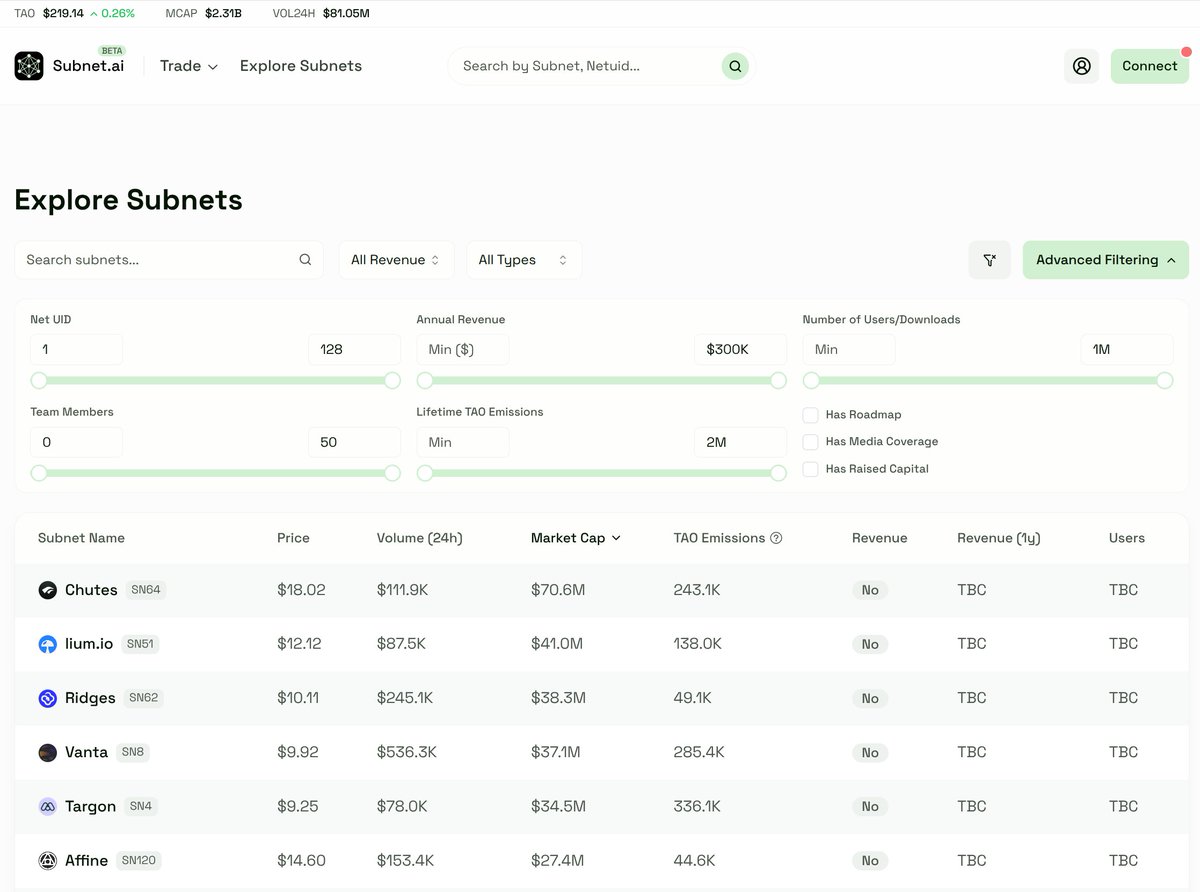Sort by Market Cap column

576,538
